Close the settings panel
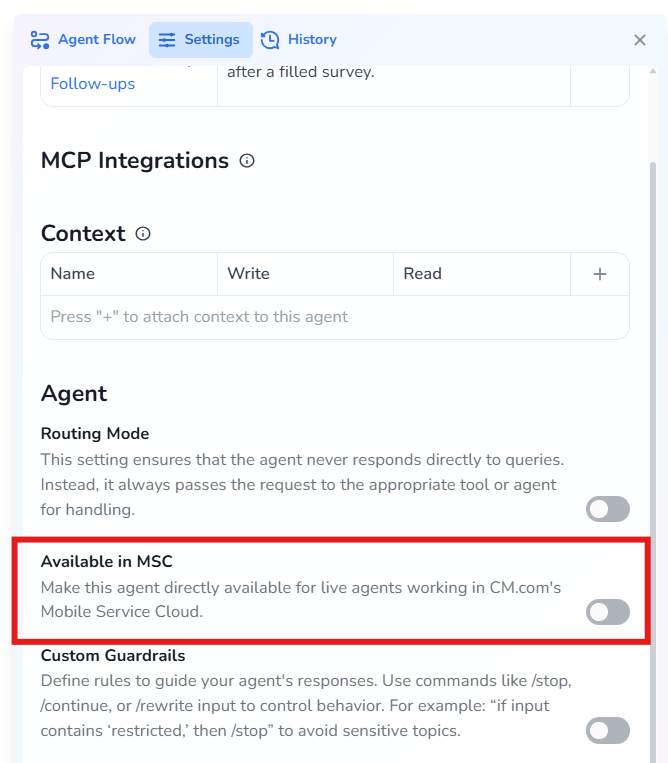The width and height of the screenshot is (668, 763). click(x=640, y=40)
